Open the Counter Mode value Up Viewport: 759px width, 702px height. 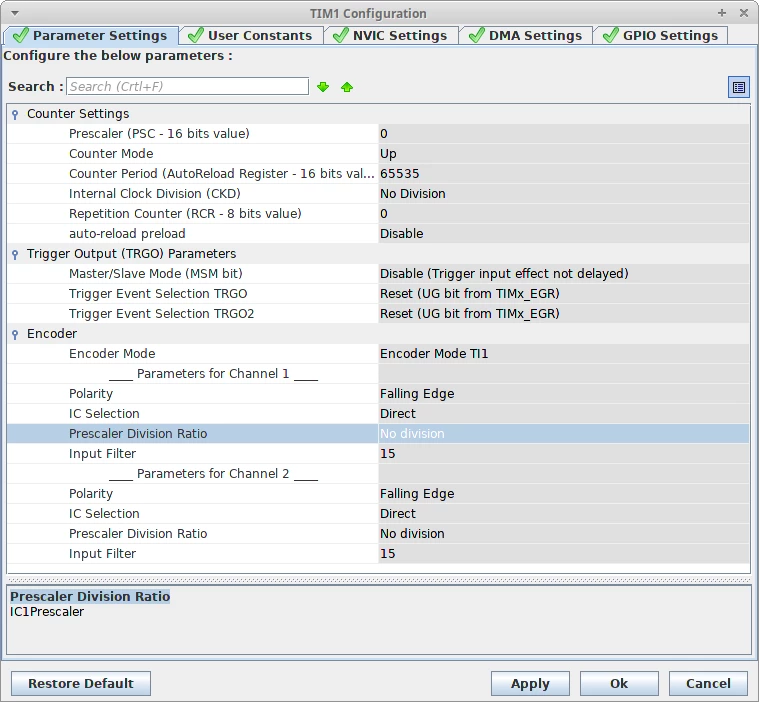tap(564, 153)
